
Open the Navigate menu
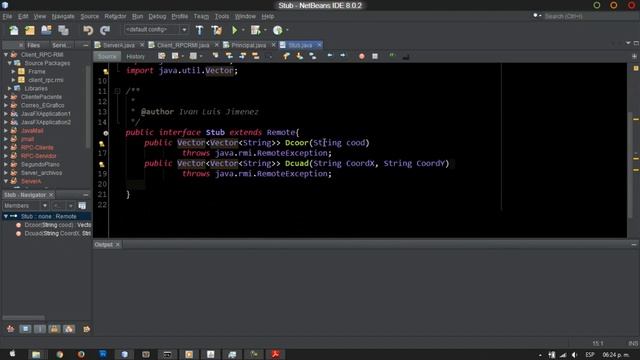(x=63, y=16)
